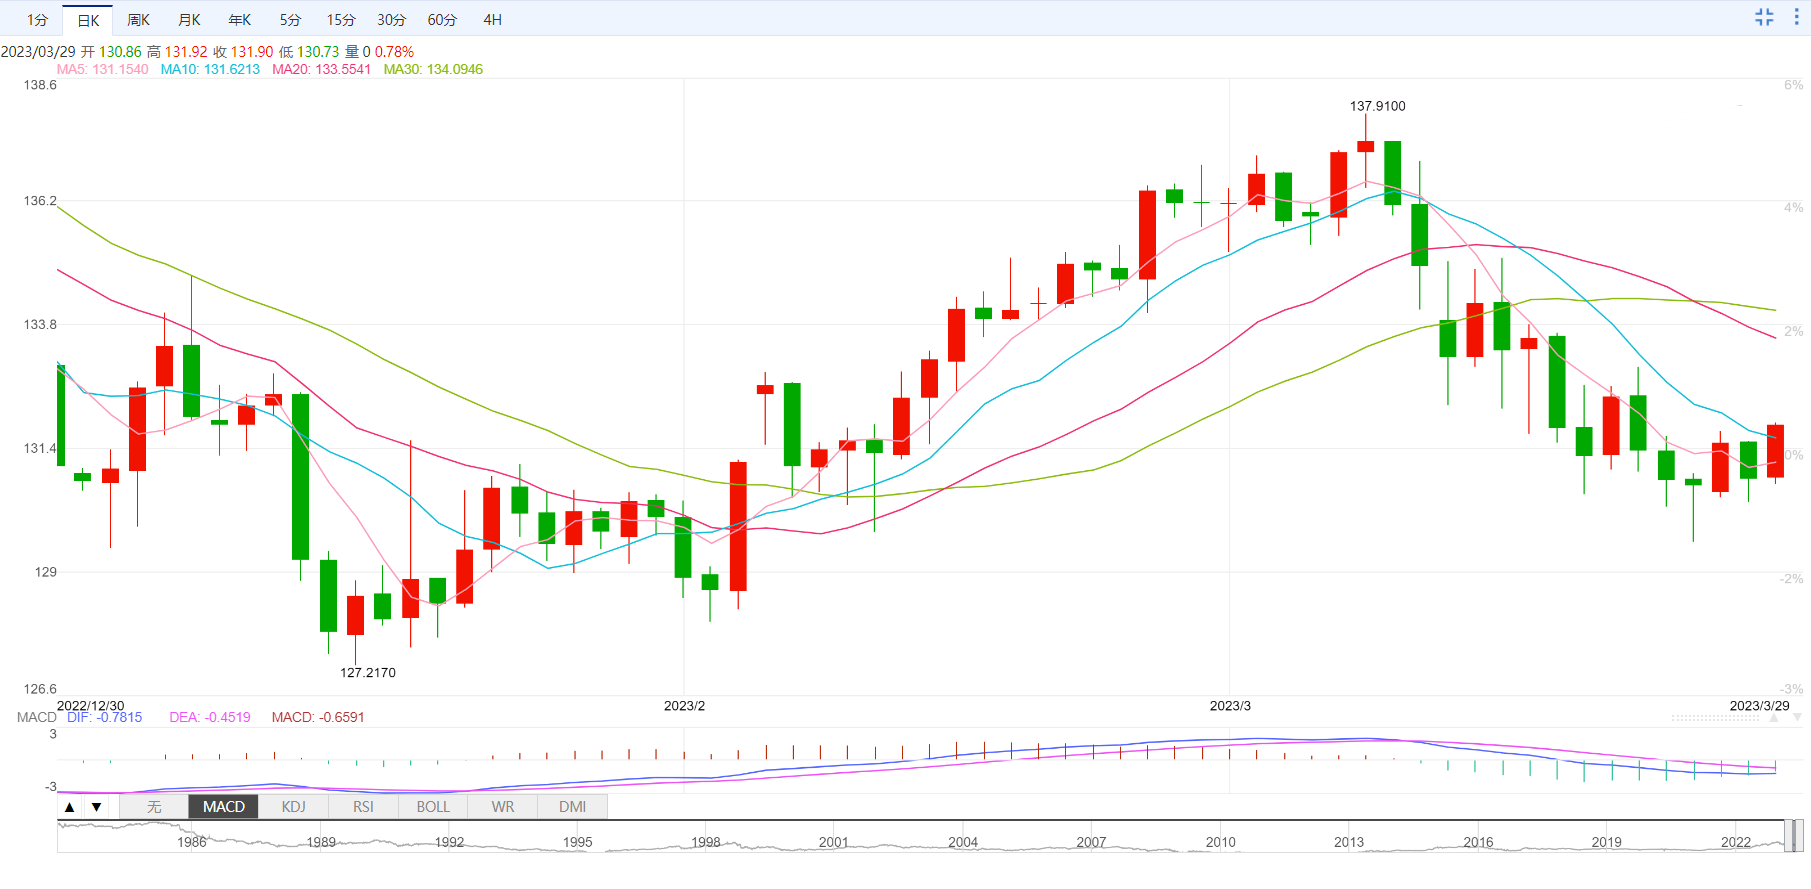Click the black down triangle beside indicator tabs
This screenshot has width=1811, height=889.
pos(96,807)
